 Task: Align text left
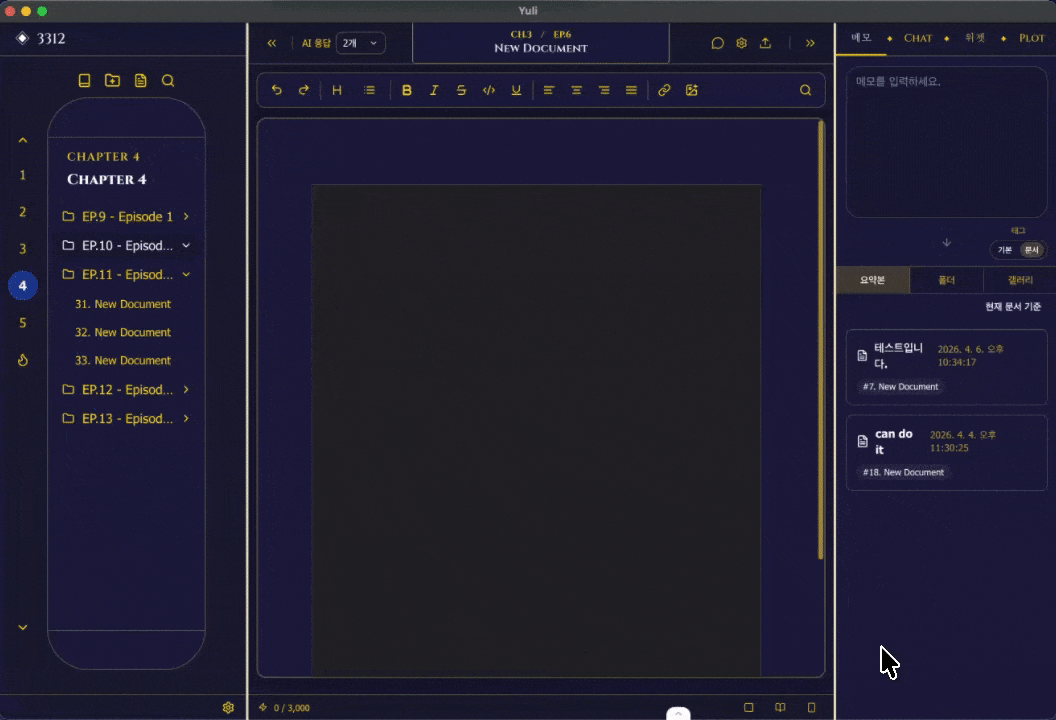pos(549,90)
